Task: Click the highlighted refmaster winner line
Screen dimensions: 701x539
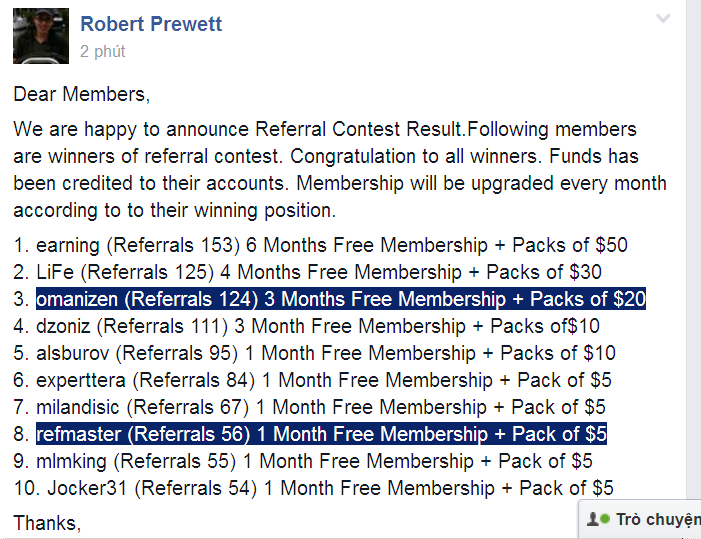Action: 321,434
